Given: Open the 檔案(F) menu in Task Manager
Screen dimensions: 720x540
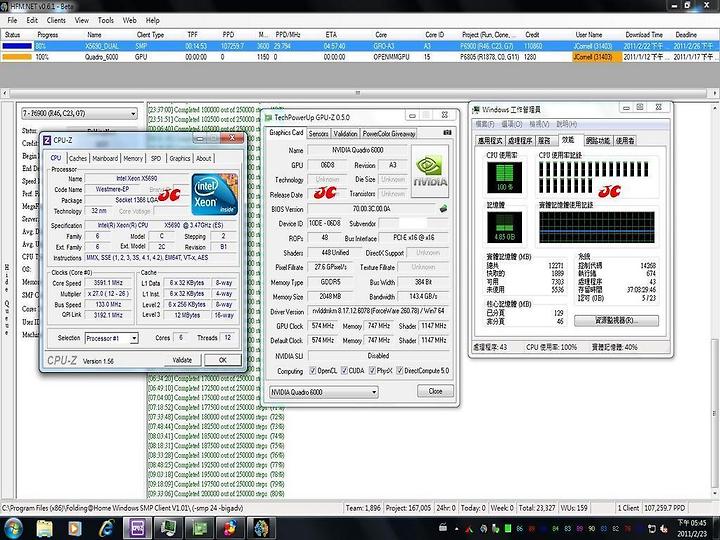Looking at the screenshot, I should (x=485, y=124).
